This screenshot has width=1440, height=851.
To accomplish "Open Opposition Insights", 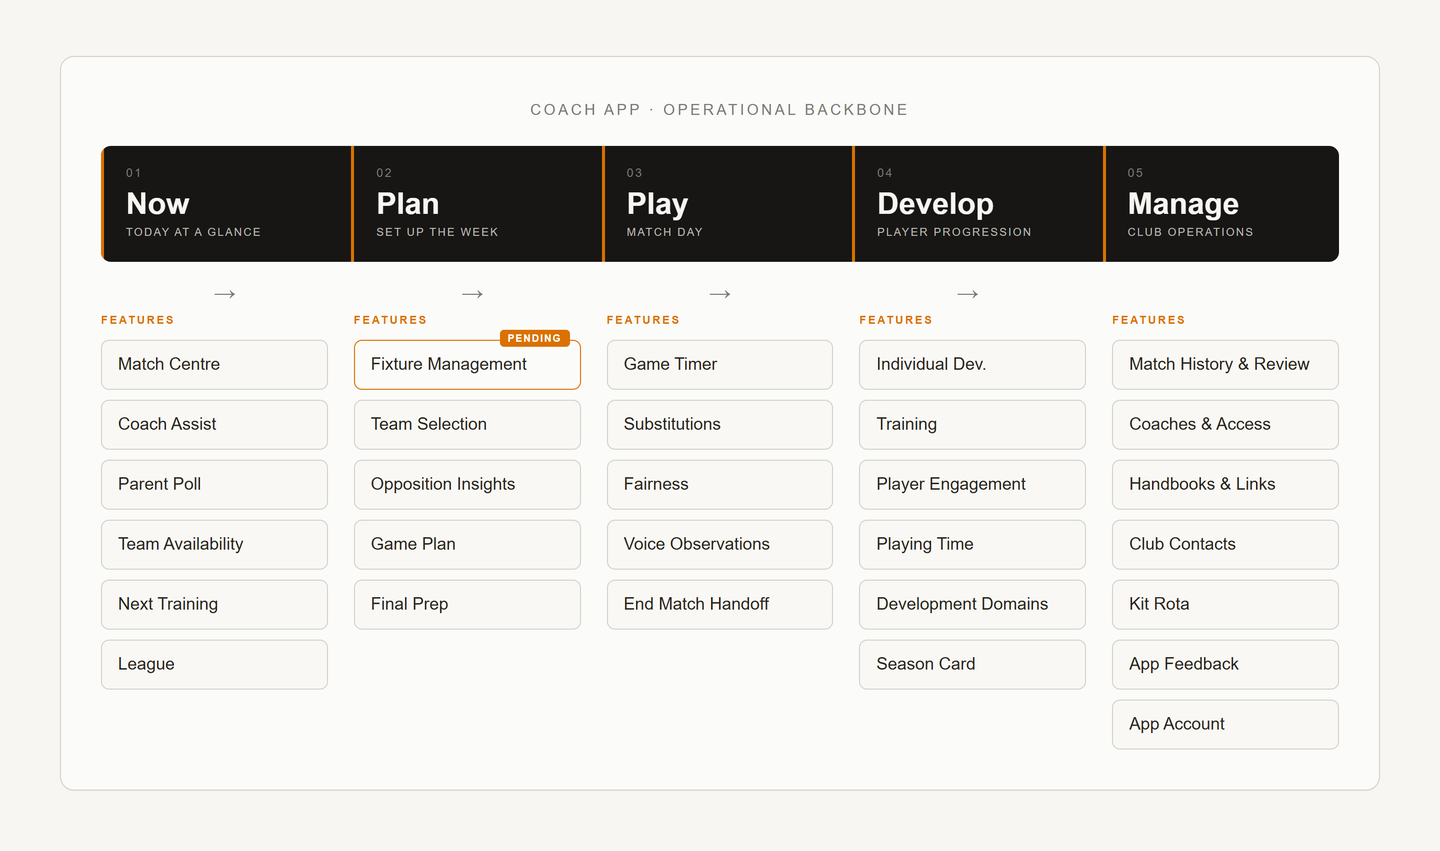I will tap(467, 485).
